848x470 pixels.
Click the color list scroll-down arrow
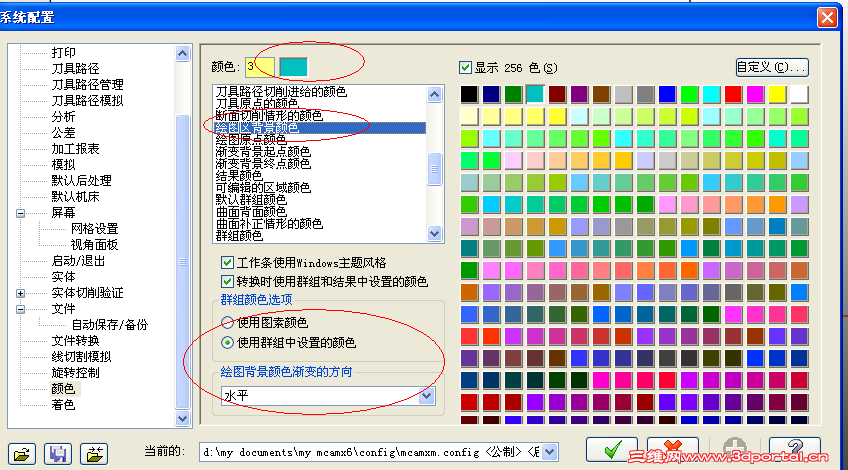434,233
